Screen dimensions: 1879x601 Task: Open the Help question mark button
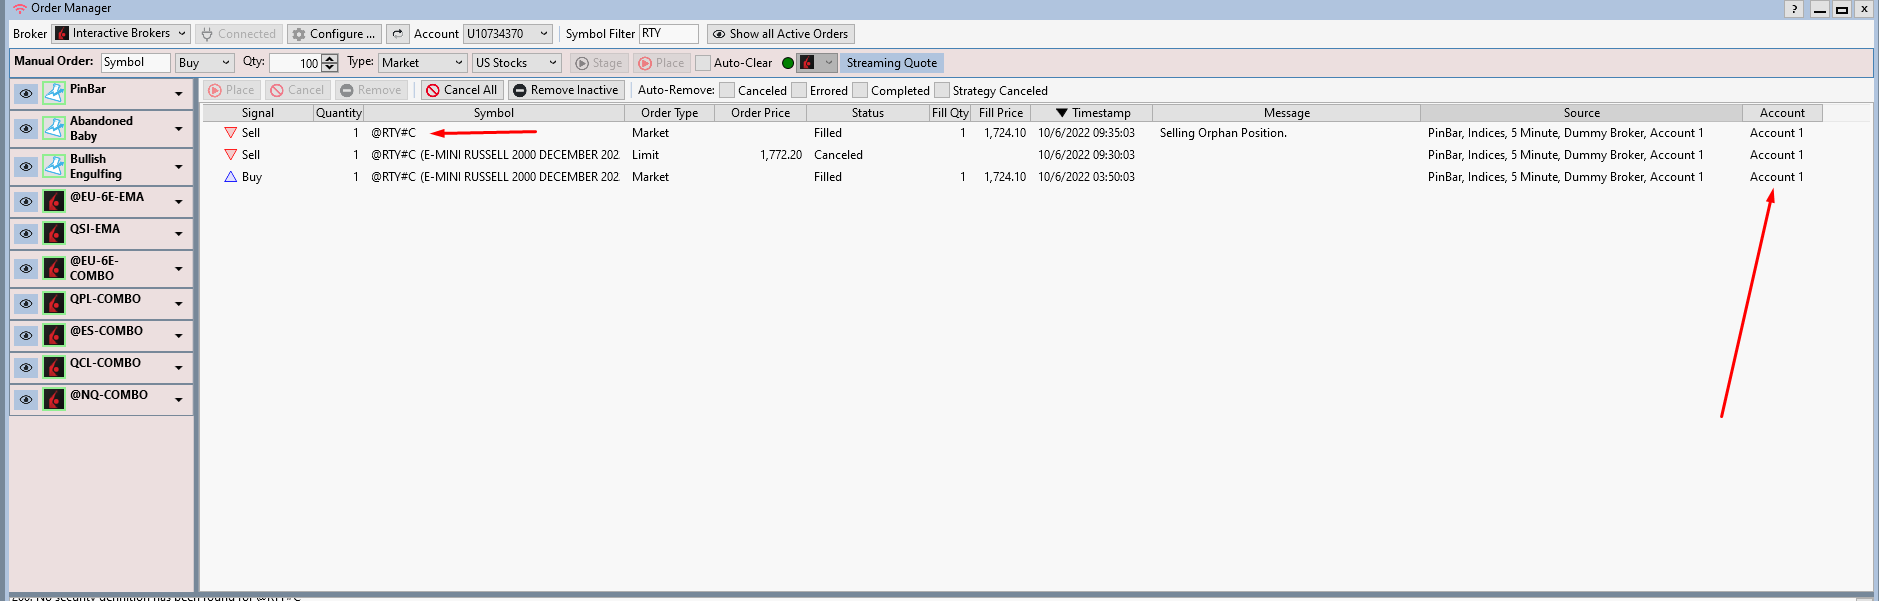click(1794, 9)
